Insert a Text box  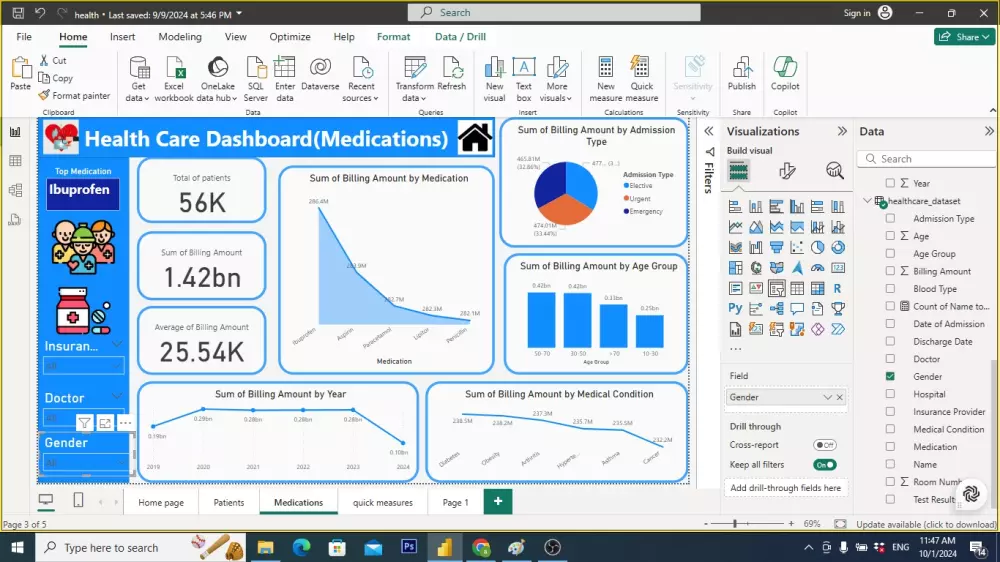[x=524, y=79]
